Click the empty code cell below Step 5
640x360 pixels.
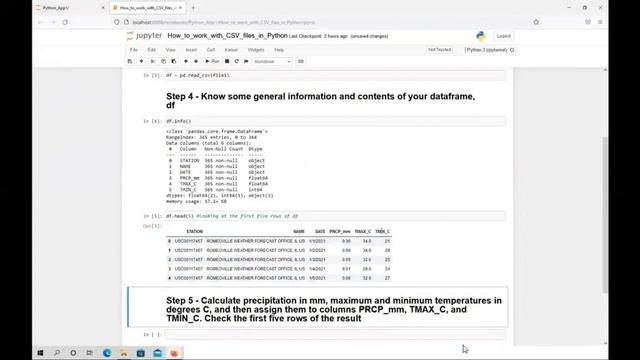[x=335, y=334]
